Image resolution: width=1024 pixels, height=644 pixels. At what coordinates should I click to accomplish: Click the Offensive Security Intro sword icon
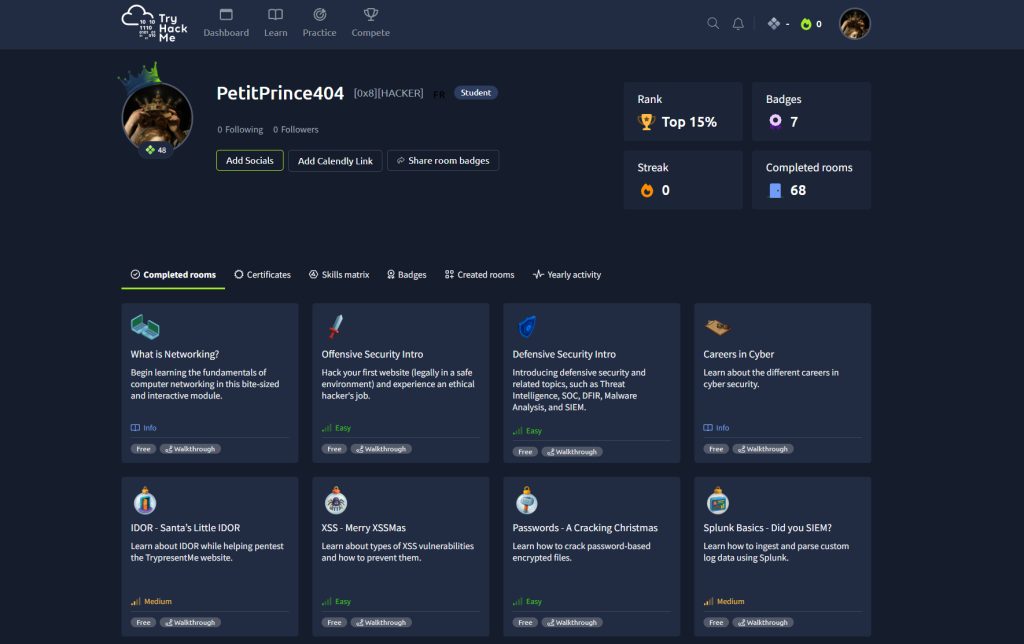pos(336,327)
